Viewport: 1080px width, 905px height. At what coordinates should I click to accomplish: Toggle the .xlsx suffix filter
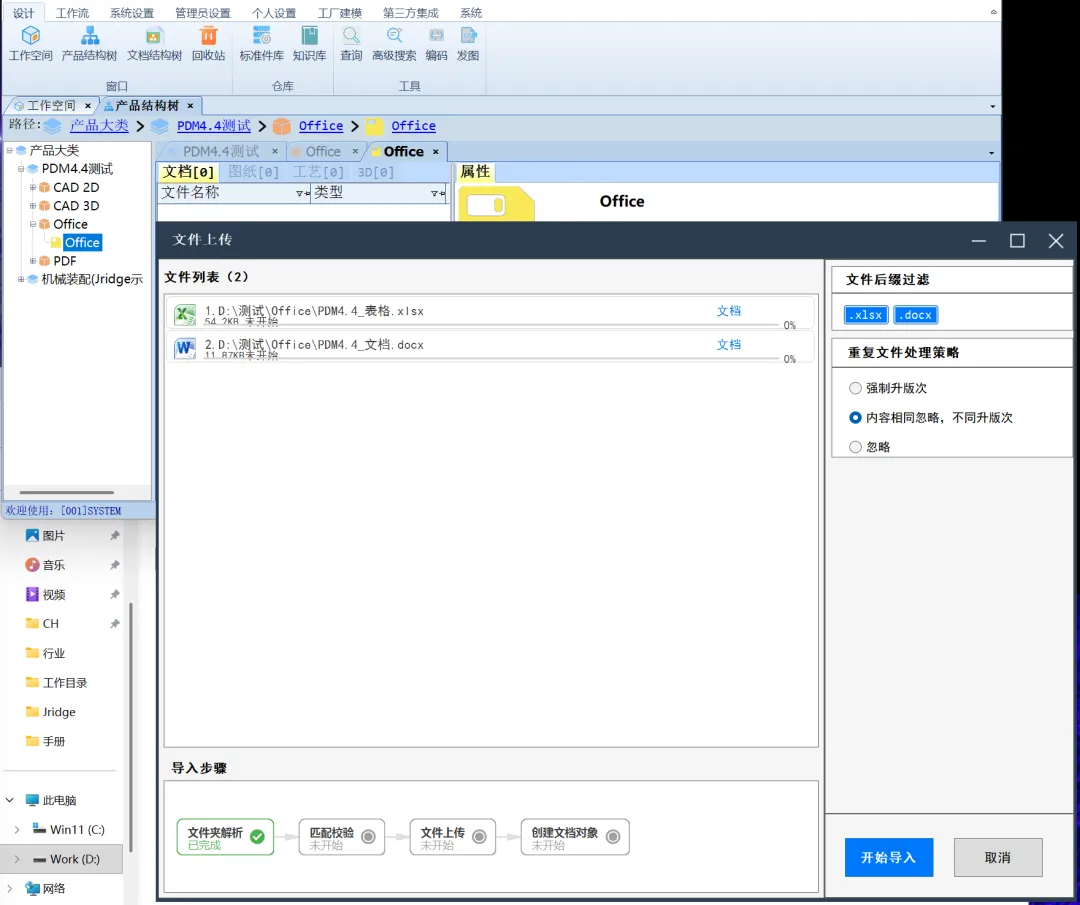pos(866,315)
